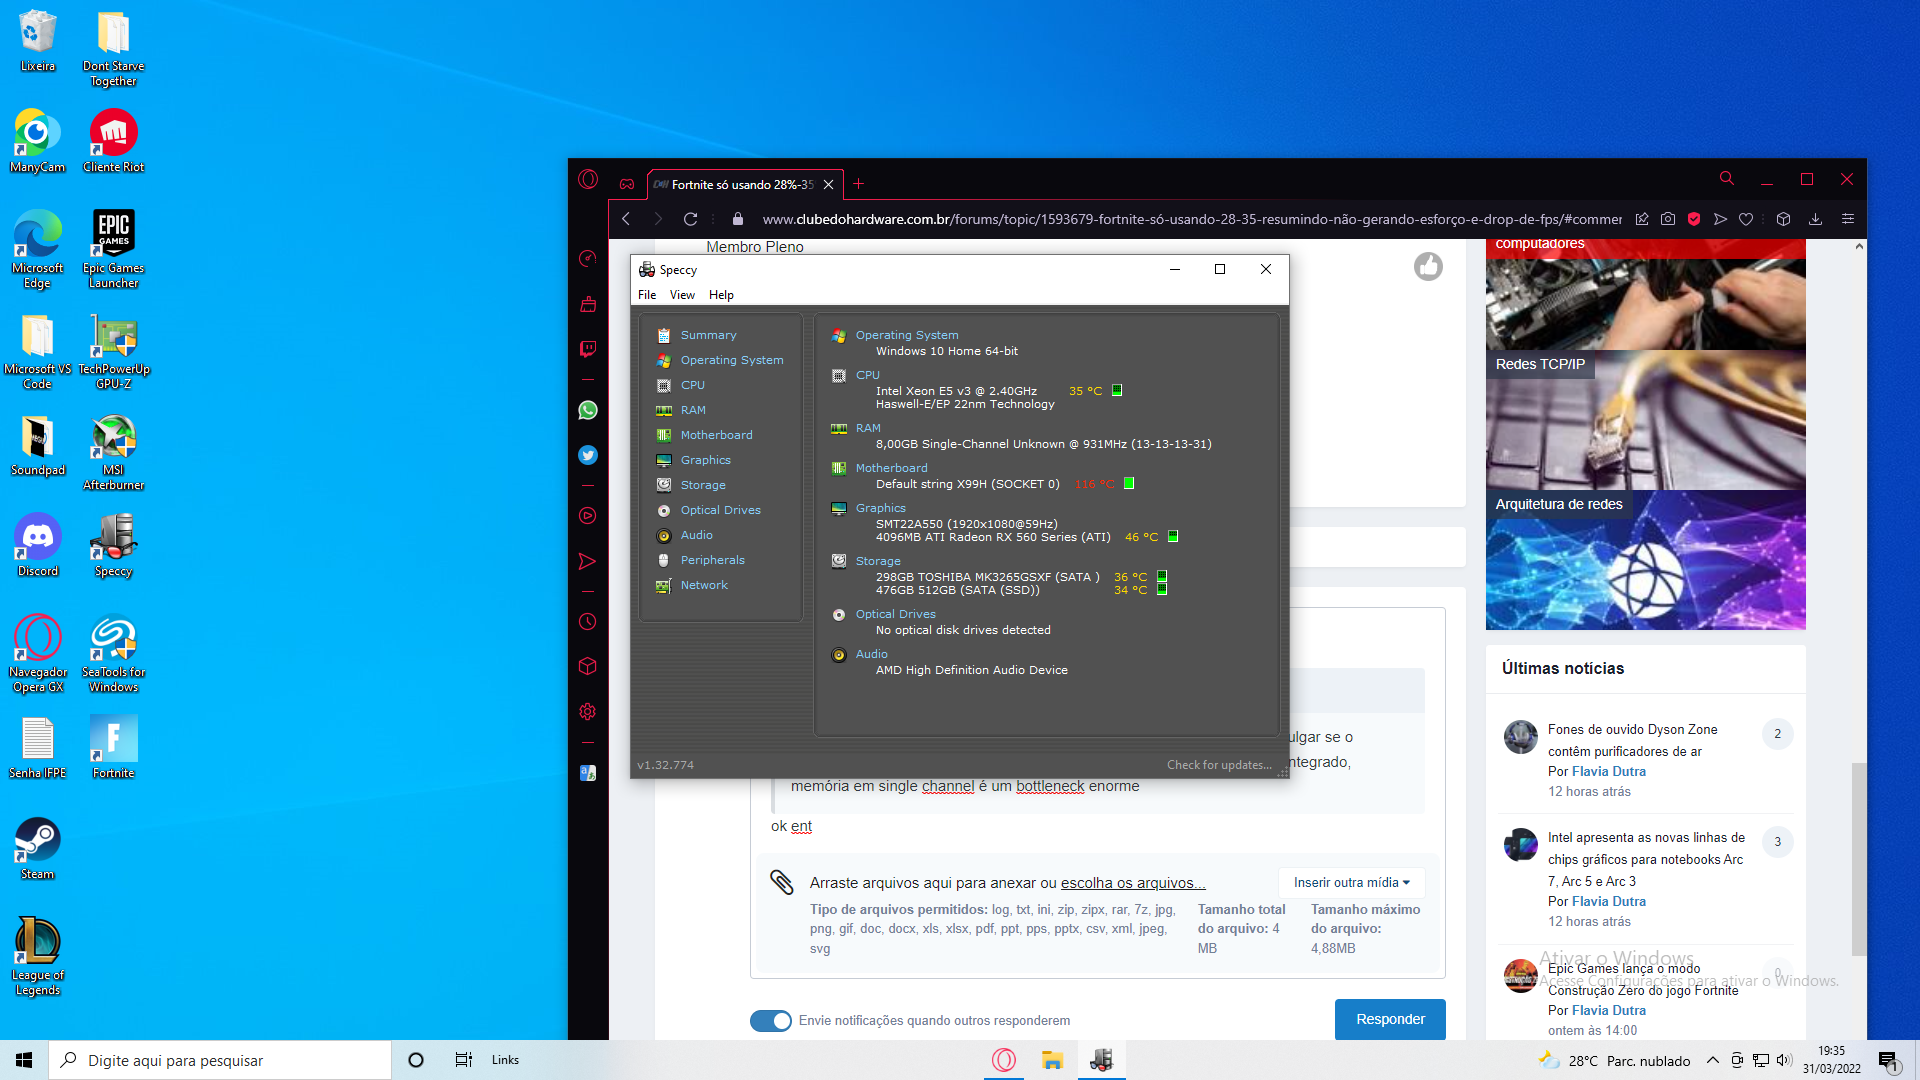Screen dimensions: 1920x1080
Task: Open volume control in system tray
Action: (1784, 1060)
